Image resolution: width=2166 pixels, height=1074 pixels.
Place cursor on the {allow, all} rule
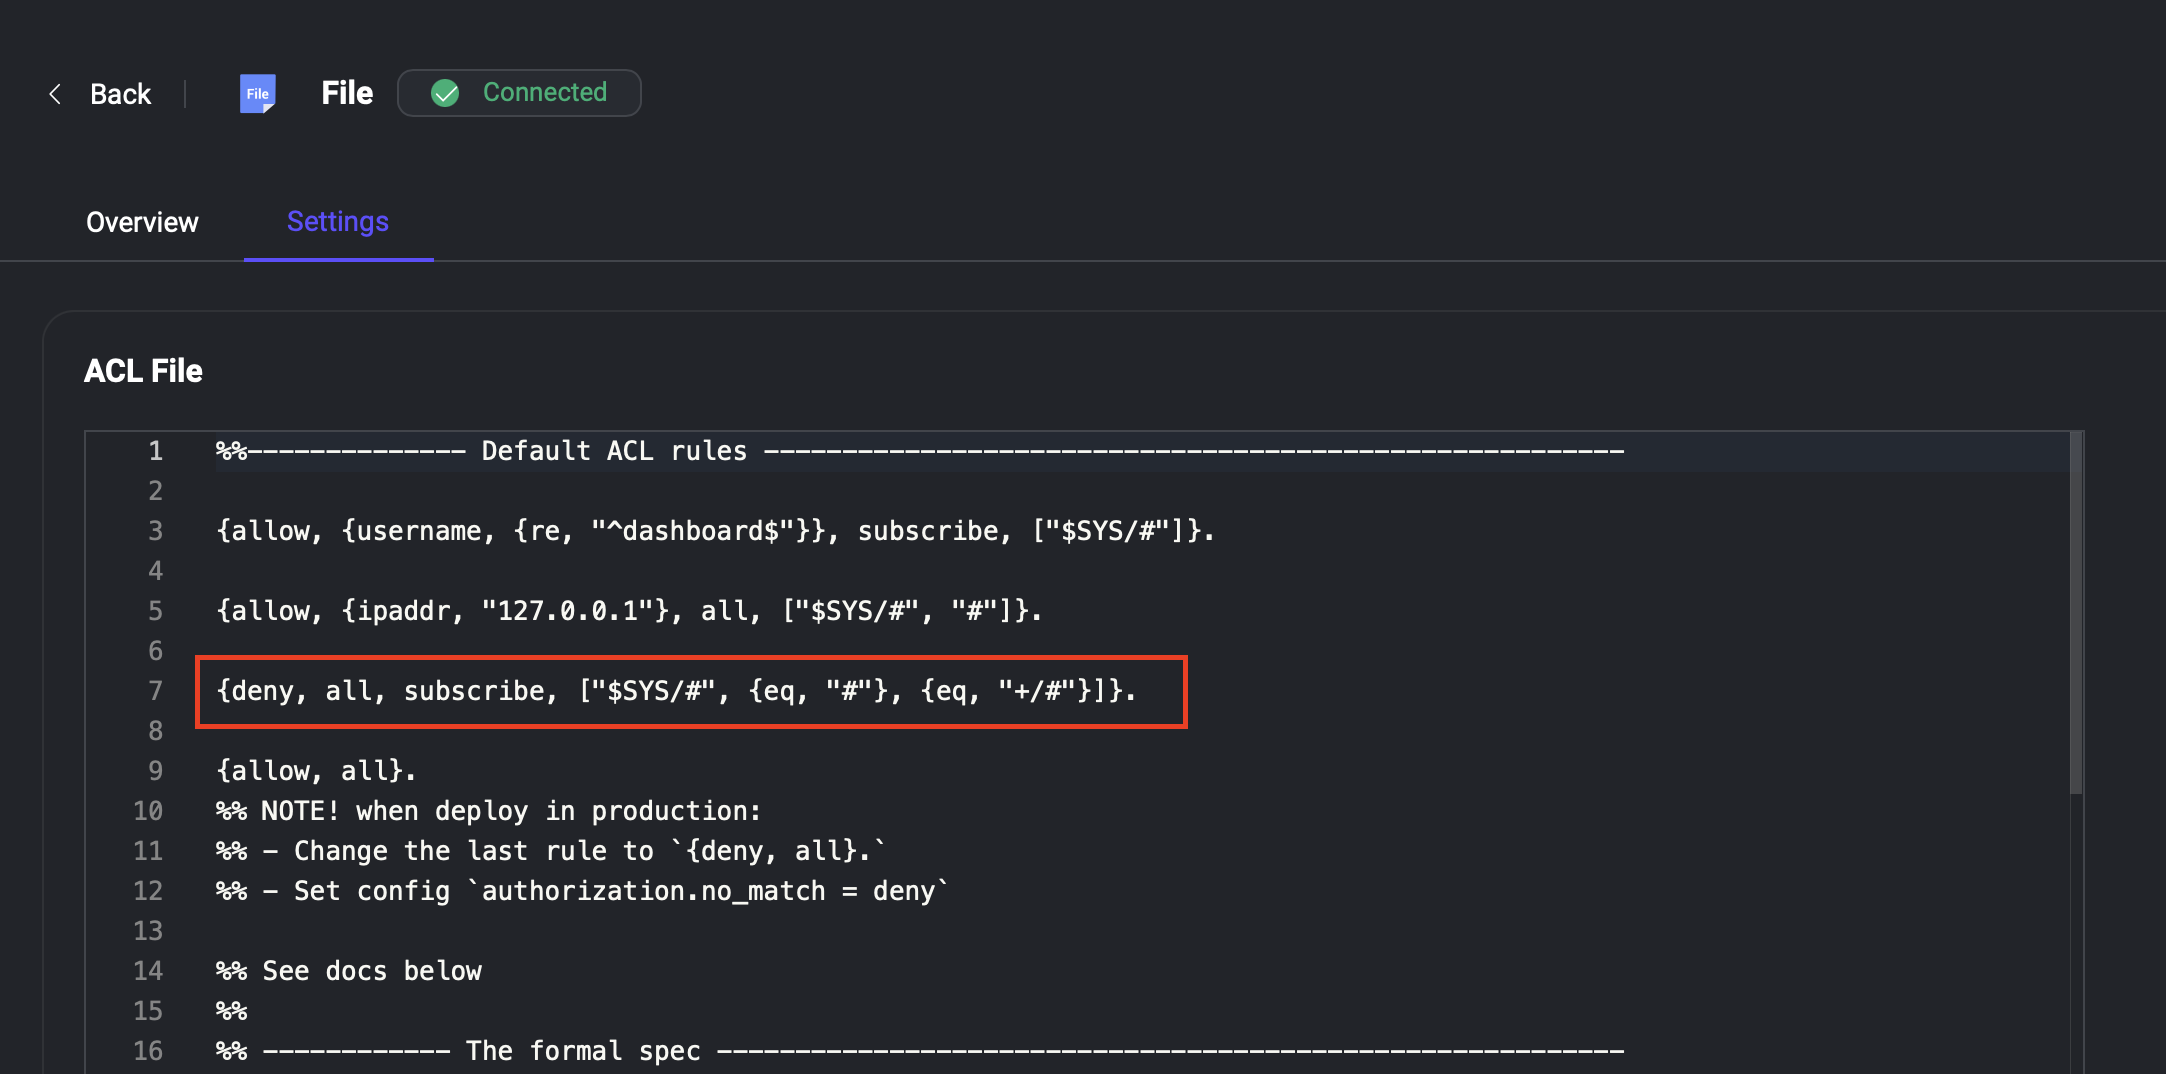(316, 771)
